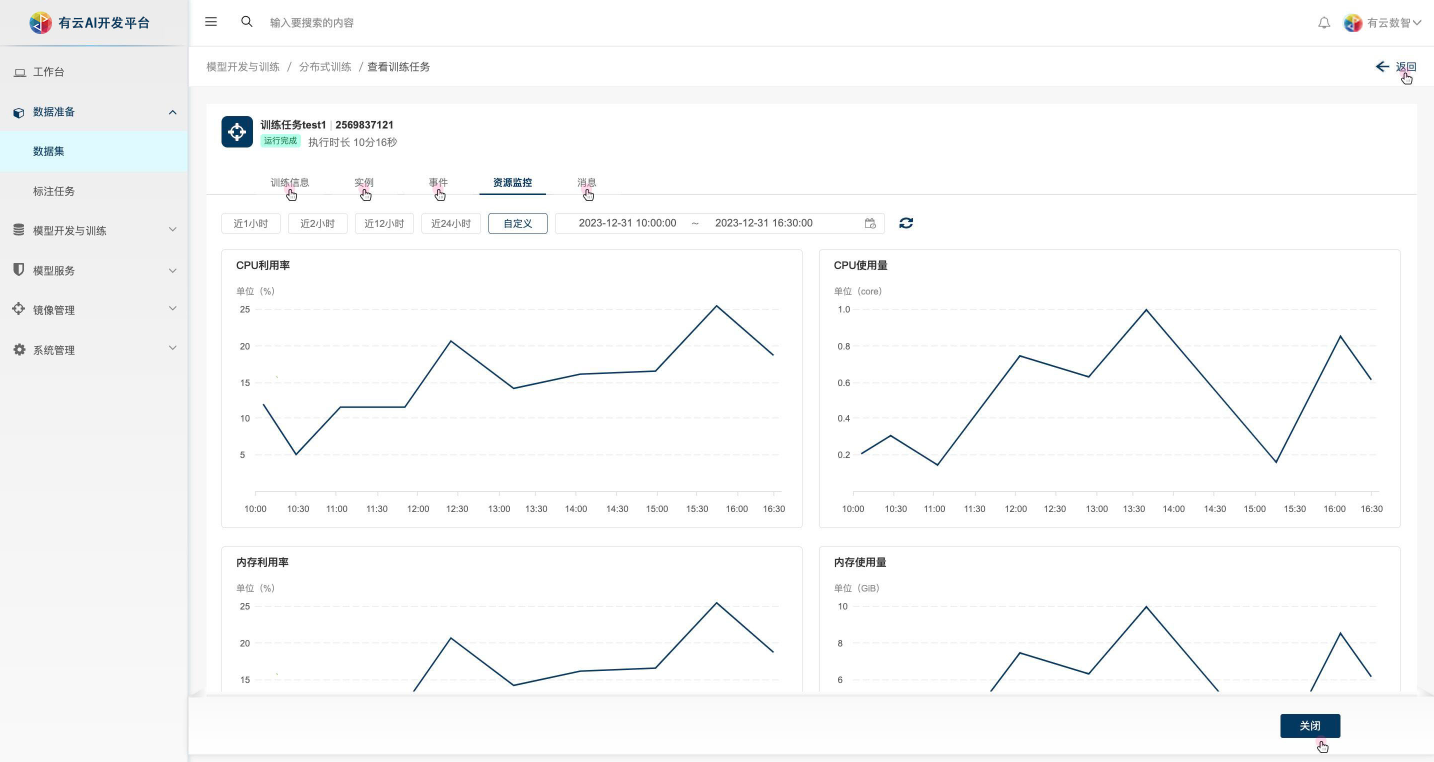Screen dimensions: 1434x762
Task: Click the refresh icon beside date range
Action: 906,223
